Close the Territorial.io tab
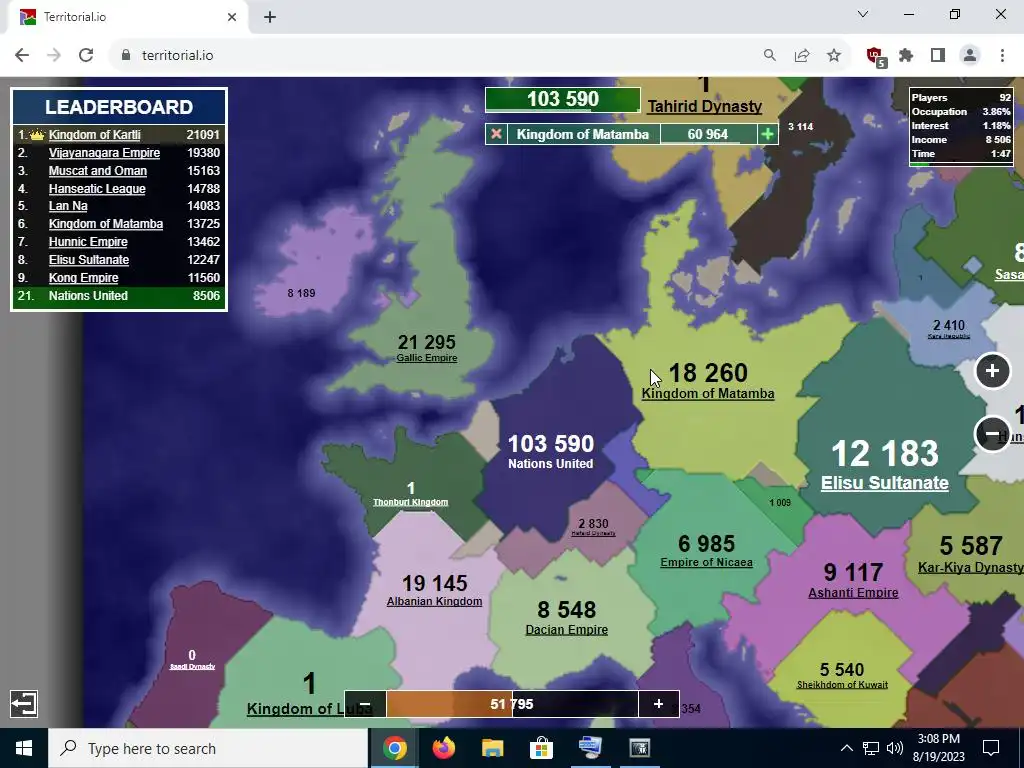Viewport: 1024px width, 768px height. (x=232, y=17)
